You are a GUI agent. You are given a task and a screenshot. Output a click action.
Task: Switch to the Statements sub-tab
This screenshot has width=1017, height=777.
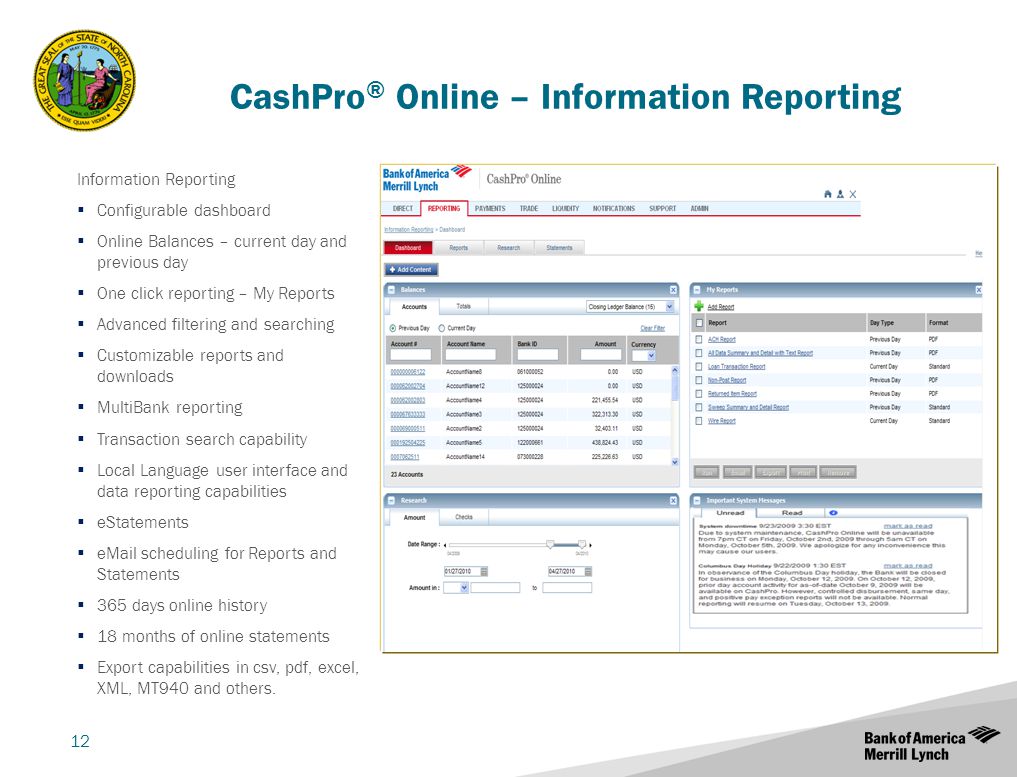coord(559,248)
